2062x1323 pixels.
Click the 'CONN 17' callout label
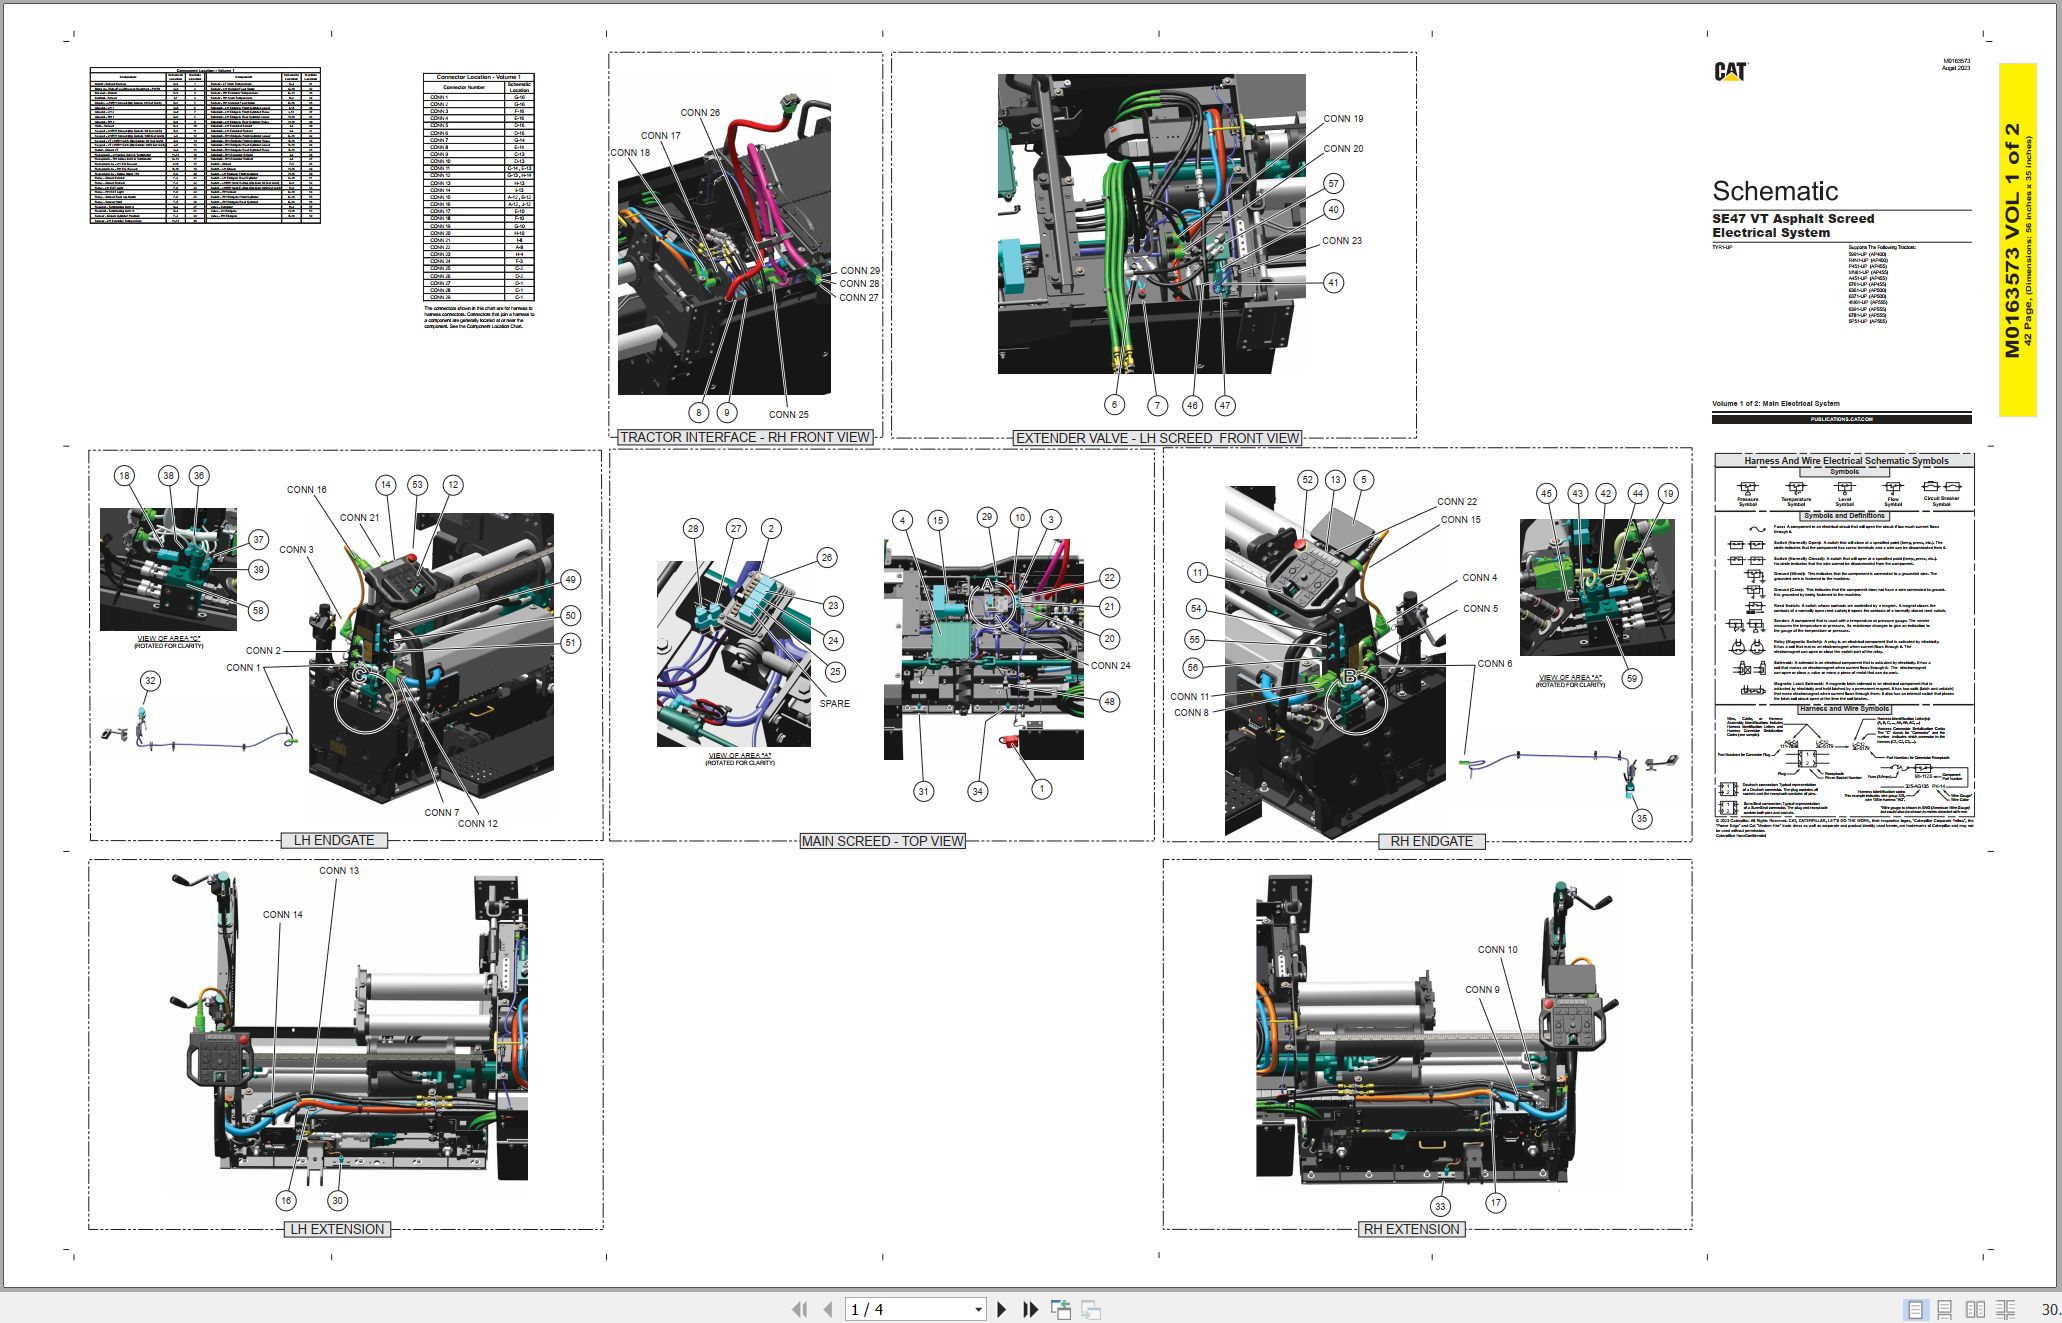click(x=661, y=136)
